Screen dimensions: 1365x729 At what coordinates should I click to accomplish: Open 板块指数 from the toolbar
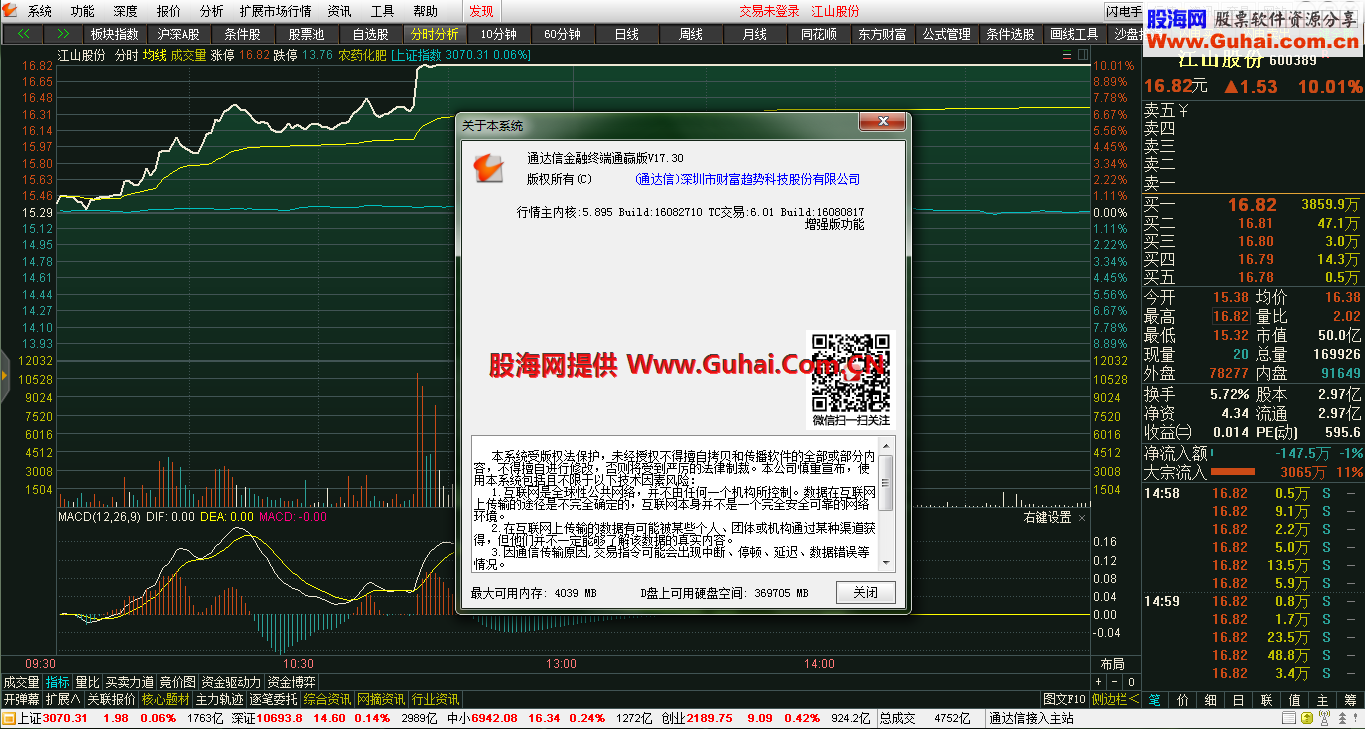(114, 34)
